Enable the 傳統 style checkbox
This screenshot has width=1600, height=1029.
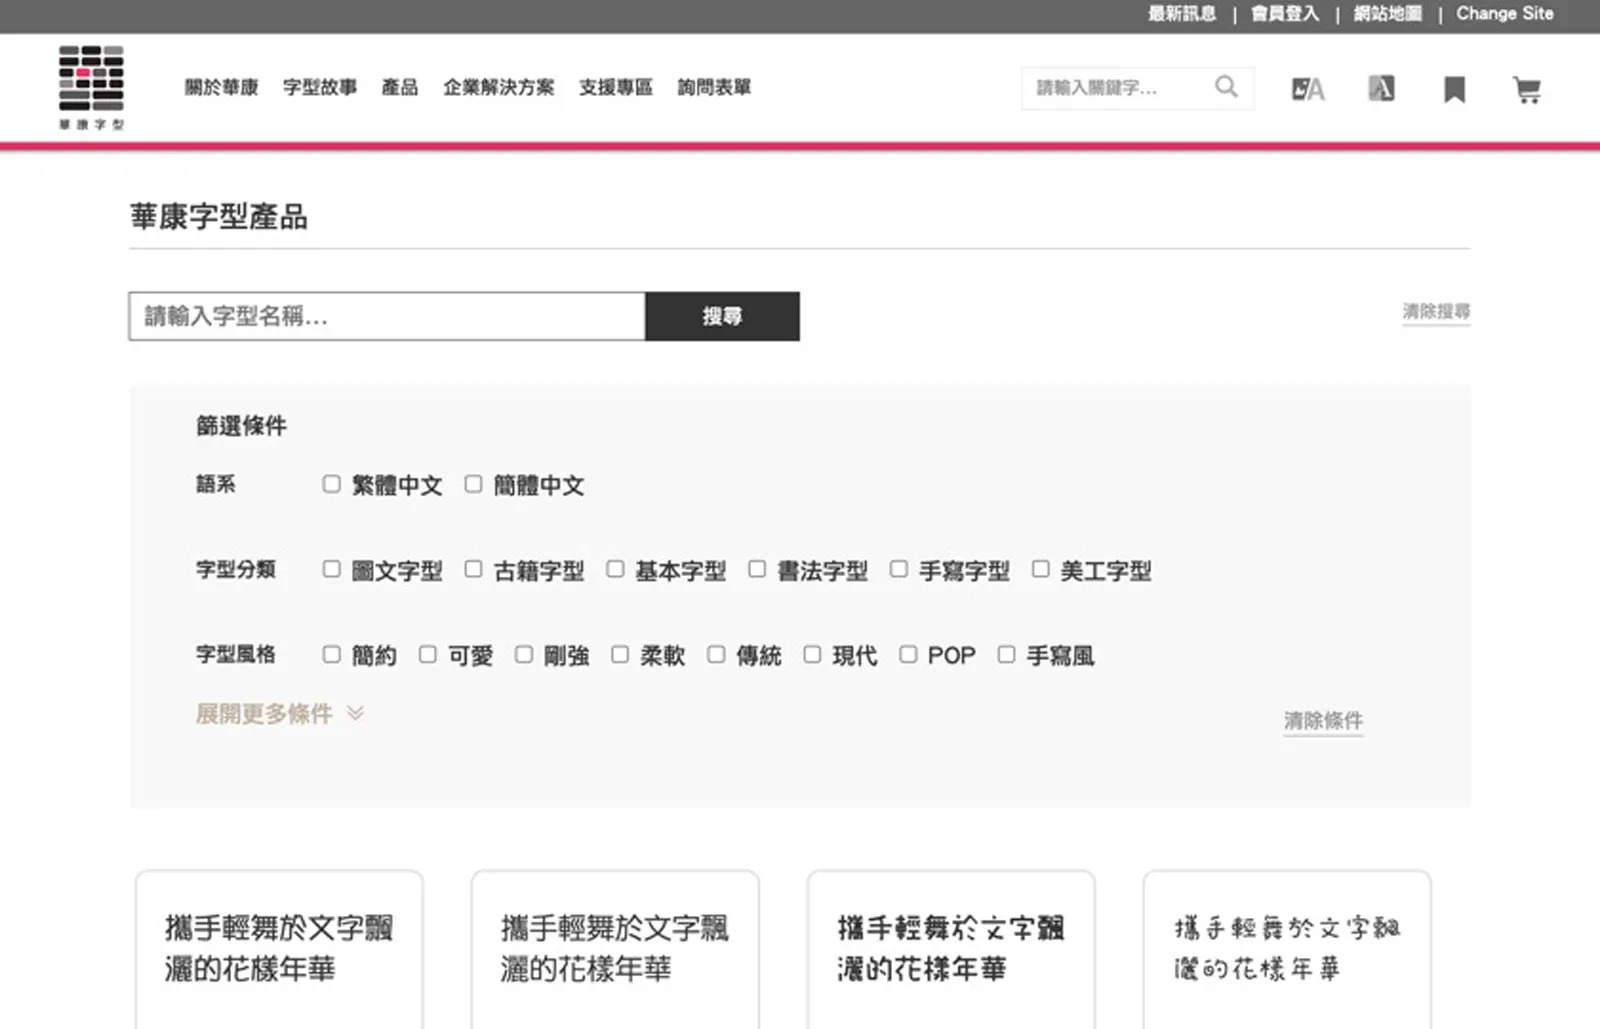click(x=716, y=654)
